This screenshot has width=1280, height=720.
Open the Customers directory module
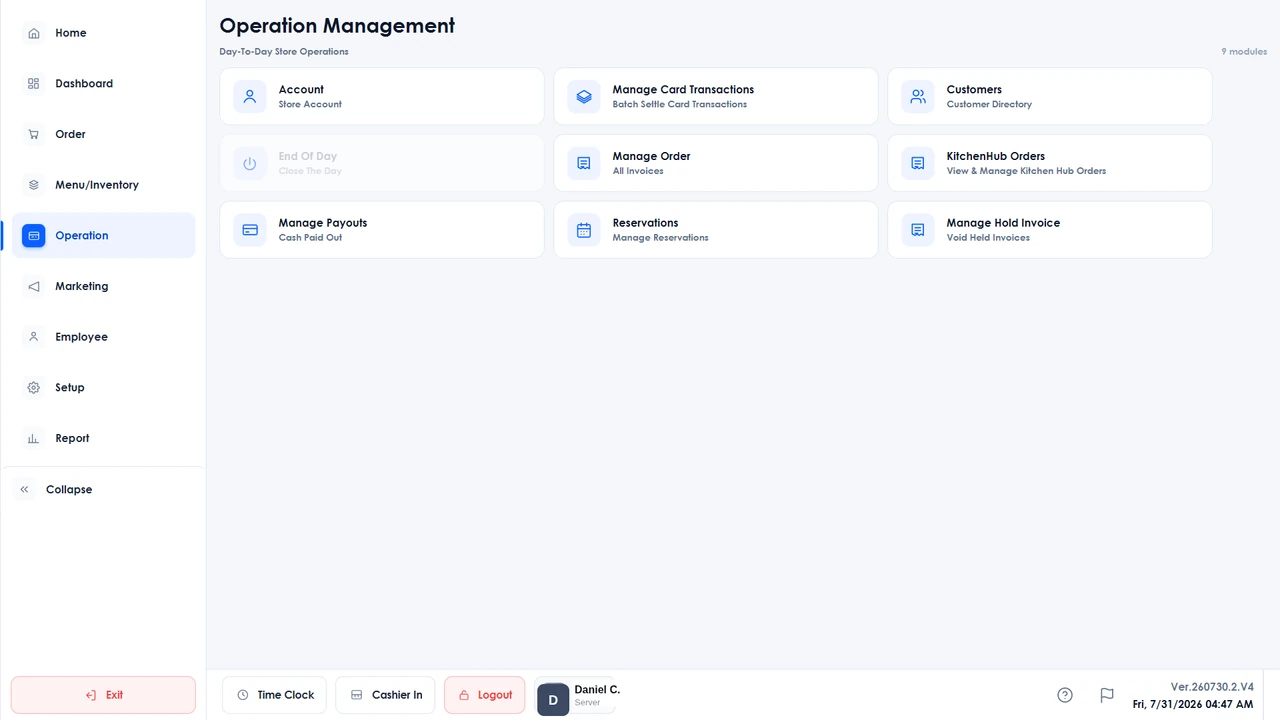point(1050,97)
